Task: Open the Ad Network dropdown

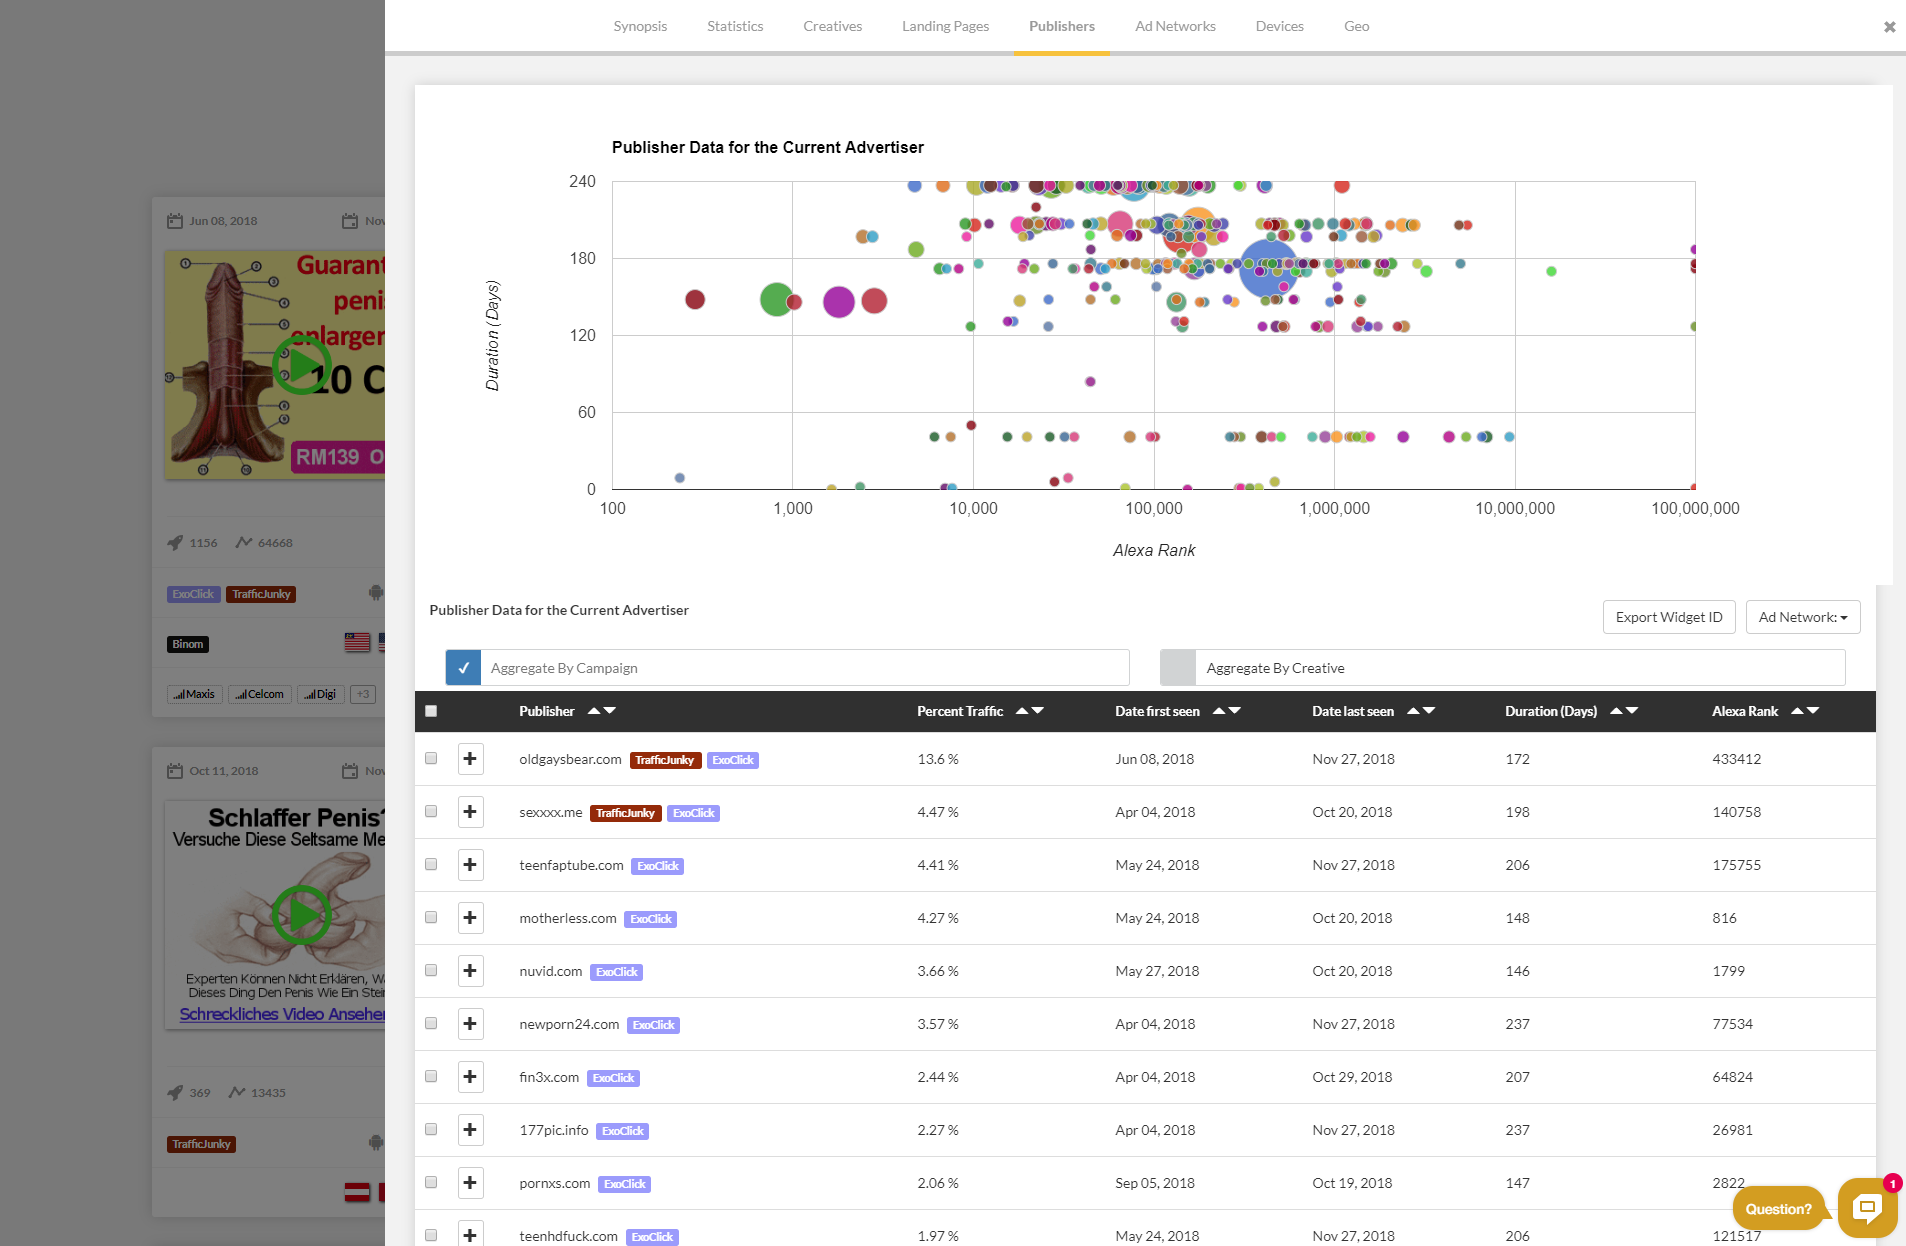Action: (1802, 617)
